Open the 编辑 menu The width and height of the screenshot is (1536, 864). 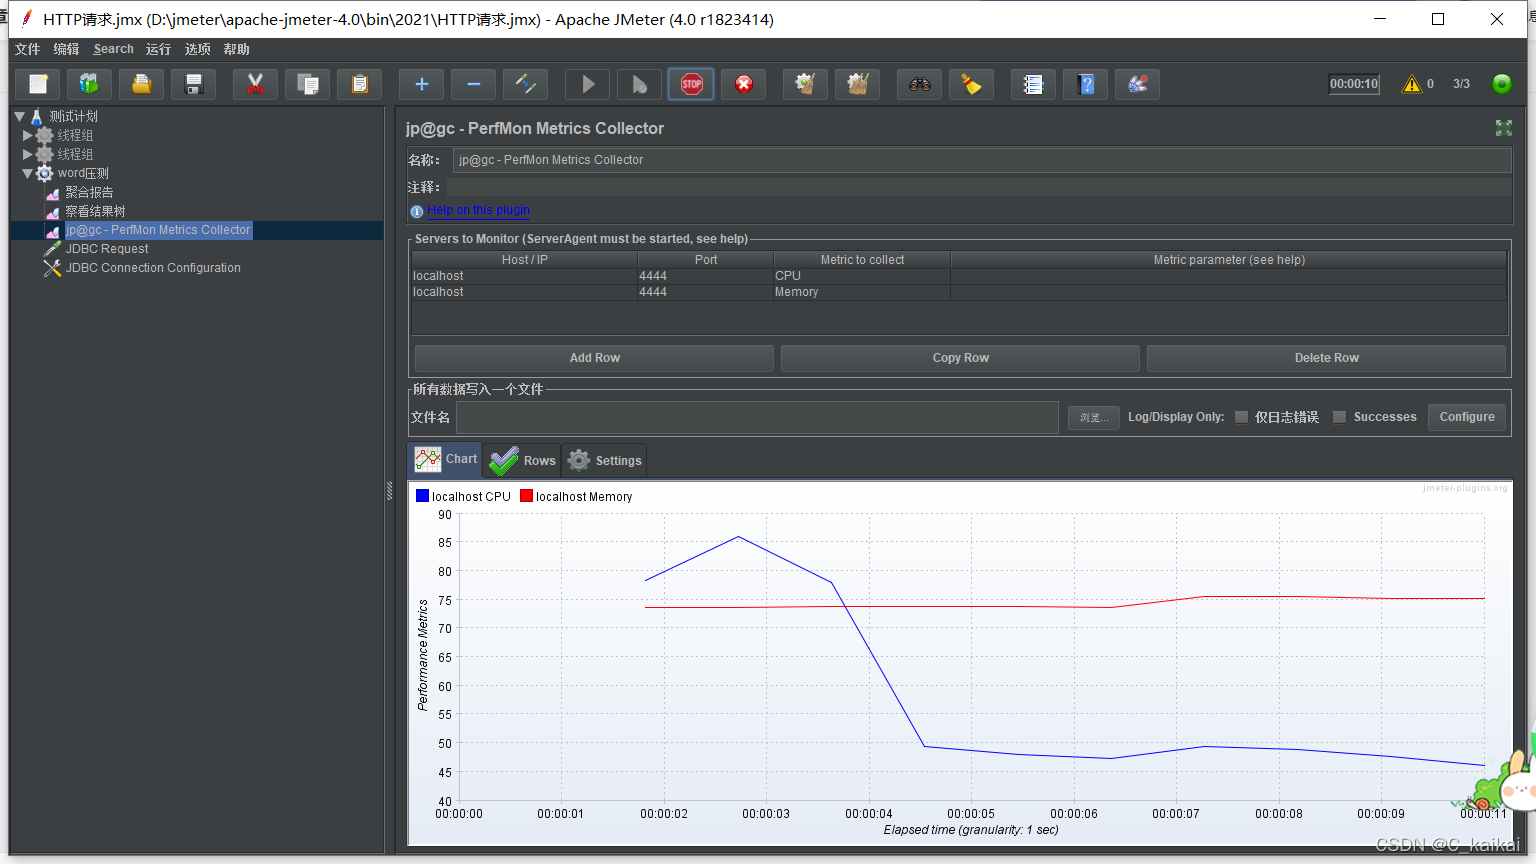(x=66, y=49)
